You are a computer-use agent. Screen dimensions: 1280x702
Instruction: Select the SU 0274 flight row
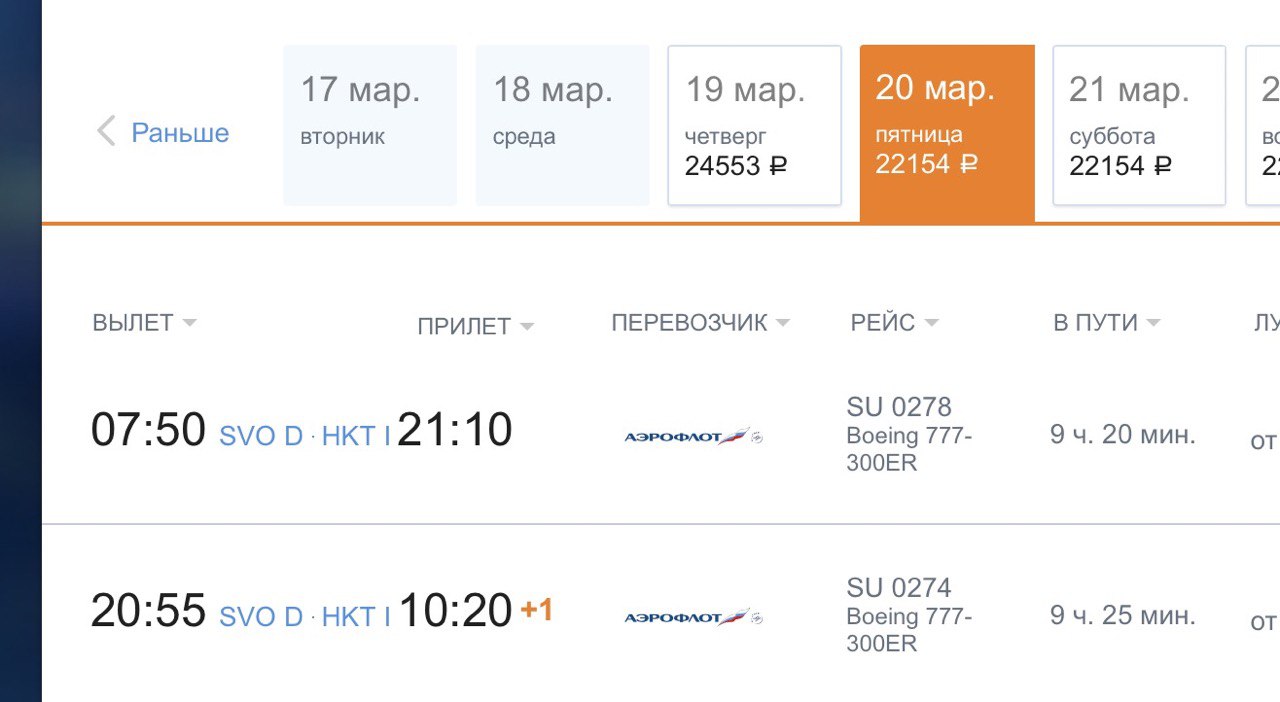coord(661,613)
